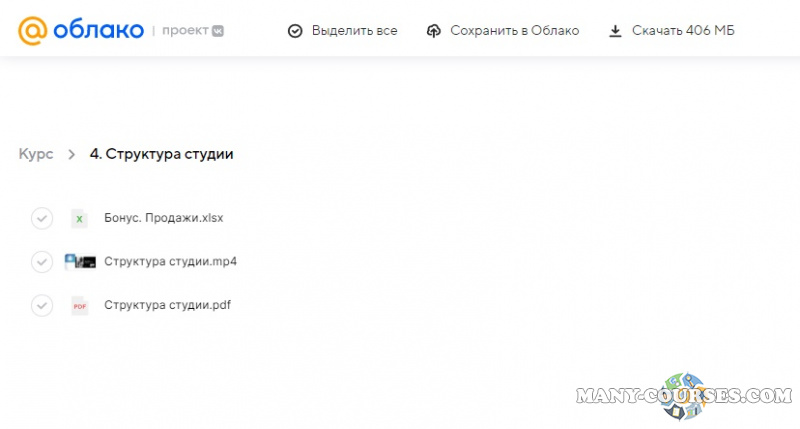Click the orange @ Облако logo icon
The width and height of the screenshot is (800, 429).
tap(33, 31)
